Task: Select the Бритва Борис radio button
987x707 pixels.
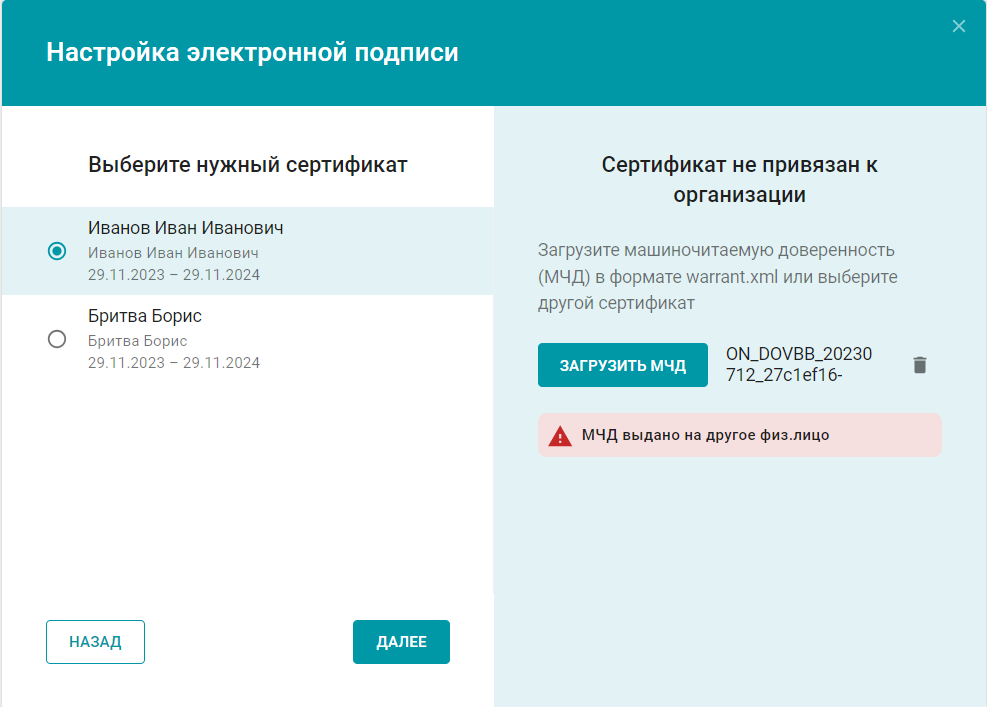Action: pyautogui.click(x=57, y=339)
